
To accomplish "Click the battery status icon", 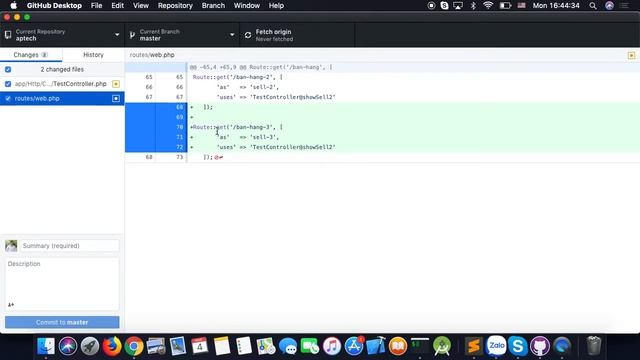I will 505,6.
